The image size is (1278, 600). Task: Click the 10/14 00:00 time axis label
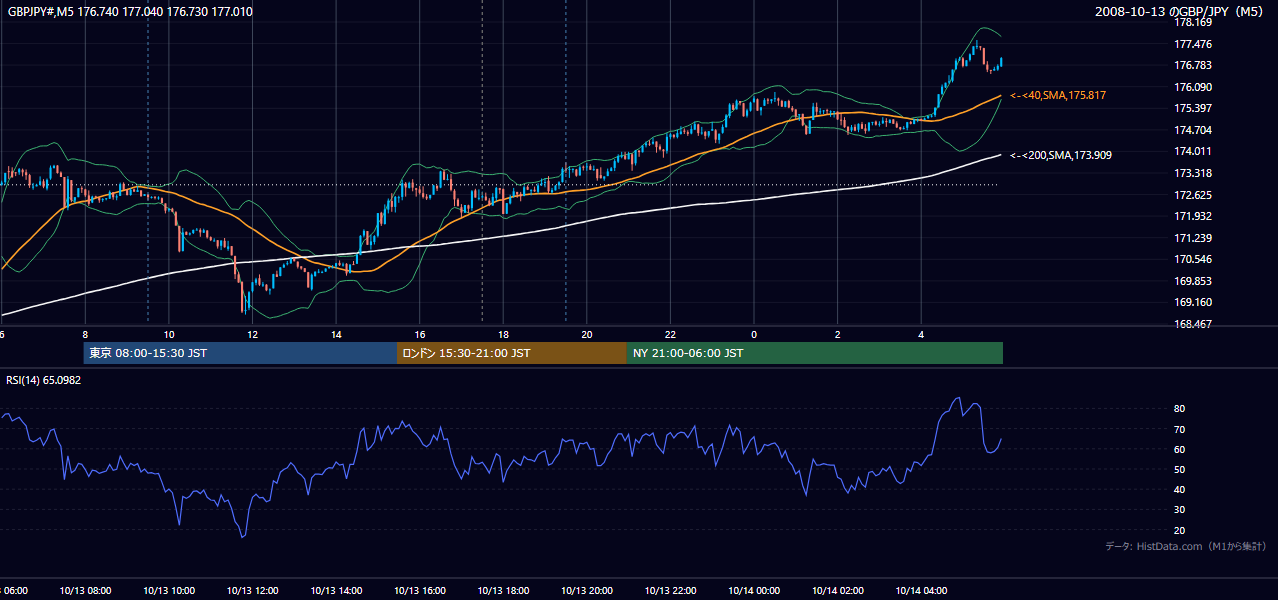point(754,591)
